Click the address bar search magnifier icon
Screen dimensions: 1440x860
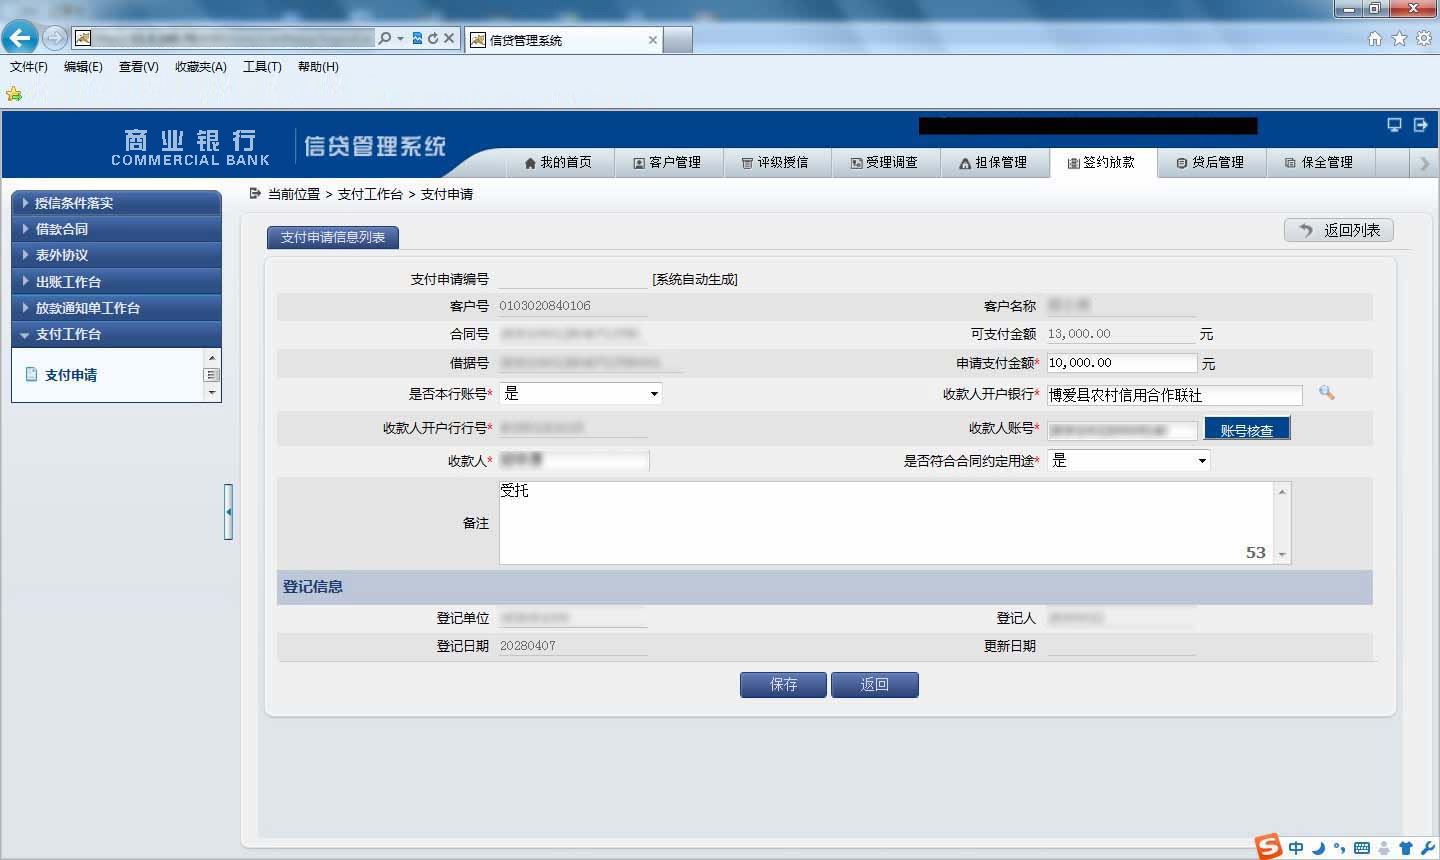point(384,38)
